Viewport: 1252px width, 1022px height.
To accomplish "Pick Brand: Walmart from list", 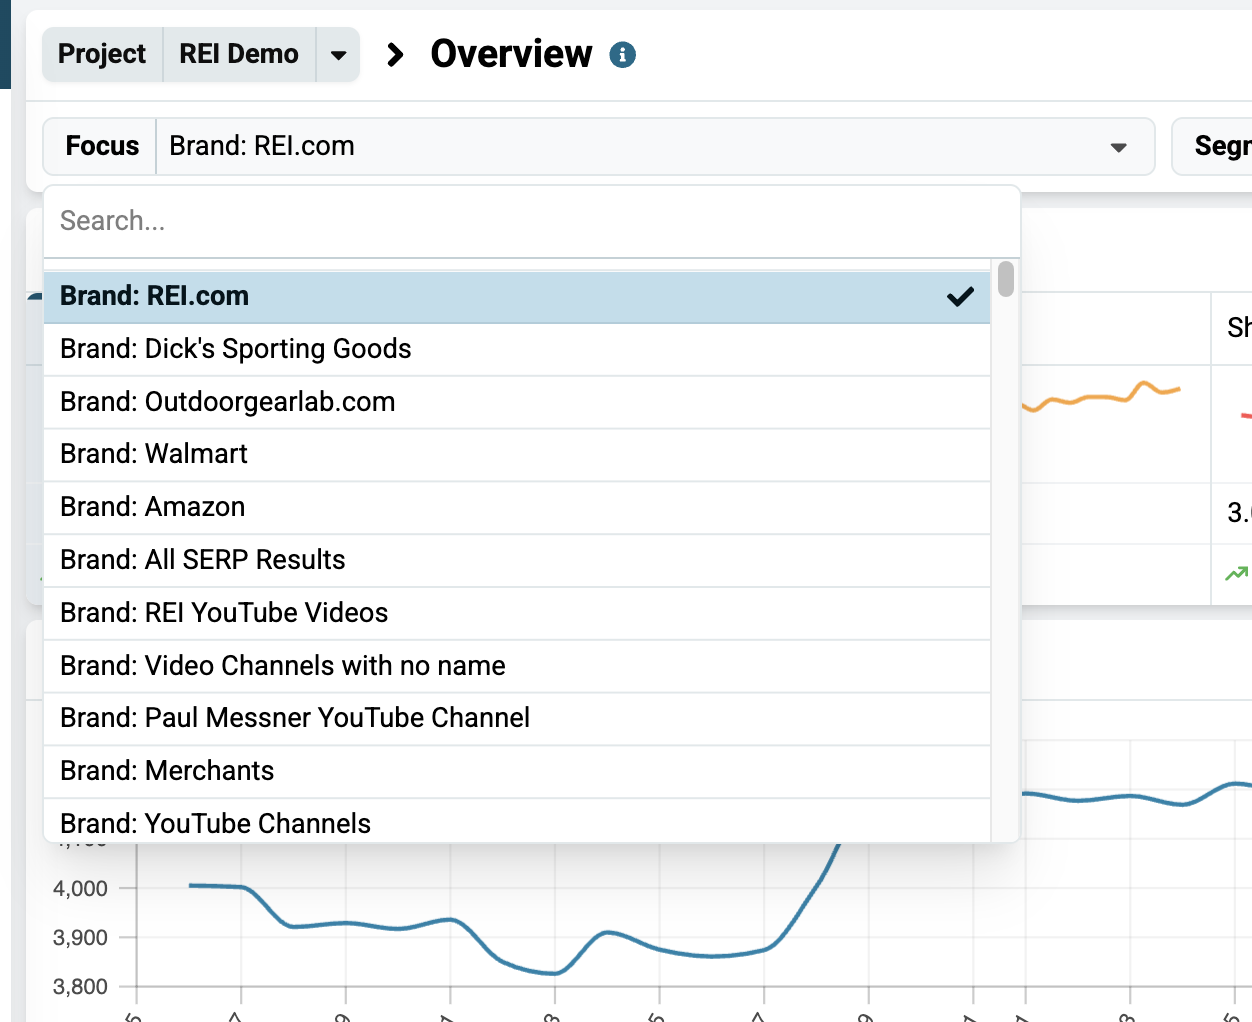I will pos(517,455).
